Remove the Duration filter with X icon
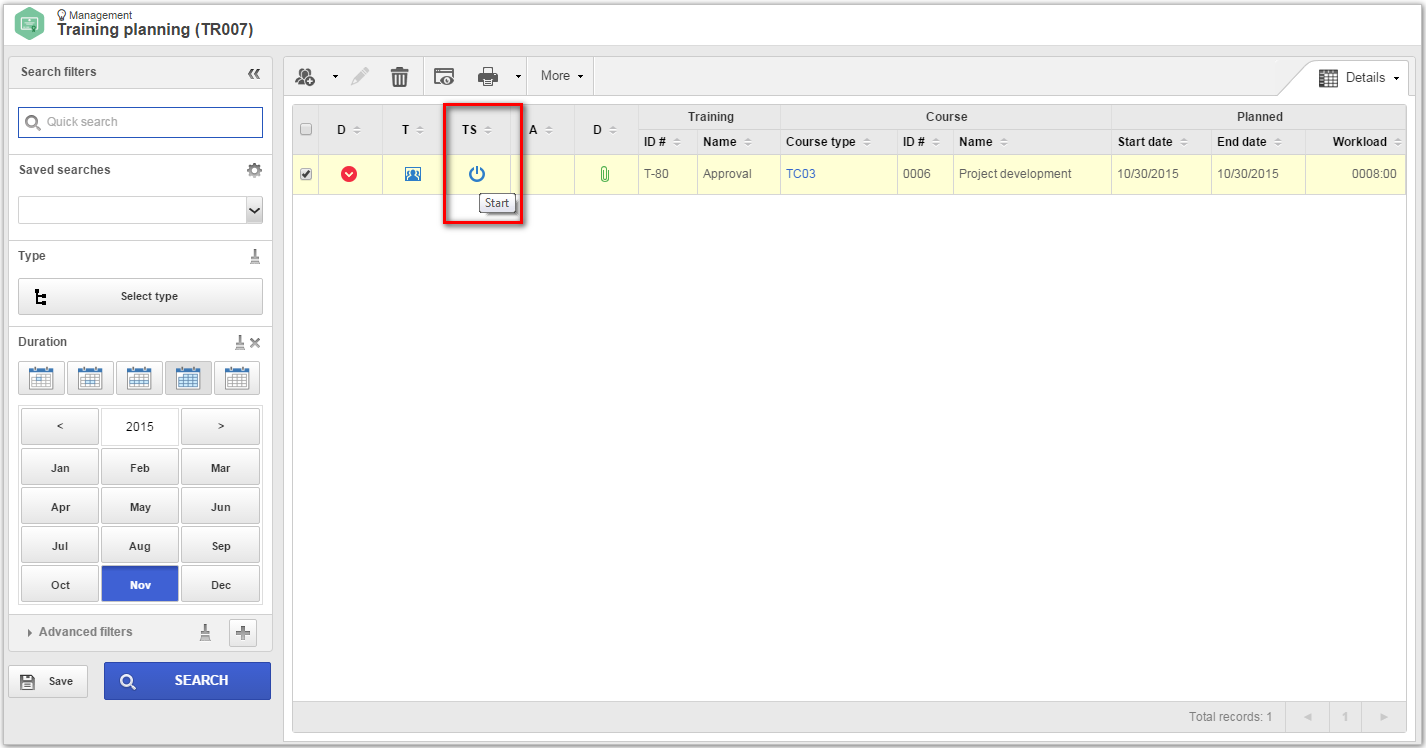The height and width of the screenshot is (748, 1426). coord(255,343)
